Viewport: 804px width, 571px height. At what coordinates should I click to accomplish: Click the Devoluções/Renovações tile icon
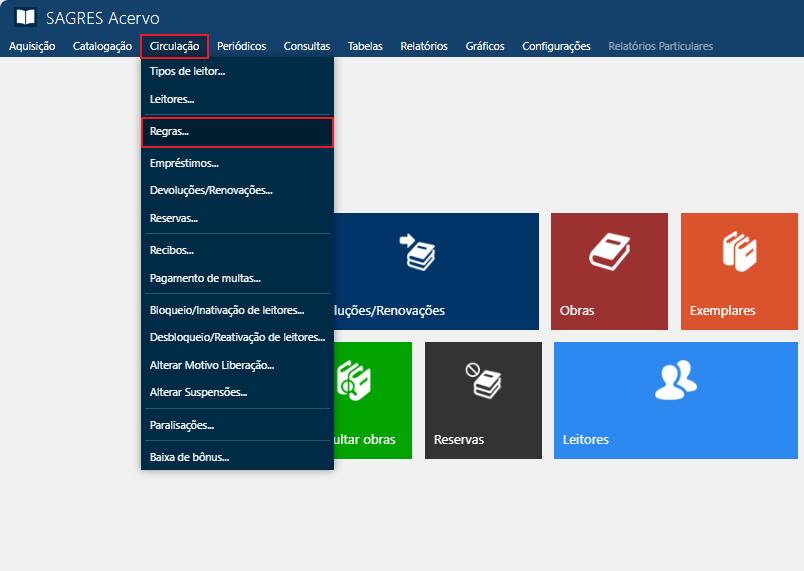point(418,252)
